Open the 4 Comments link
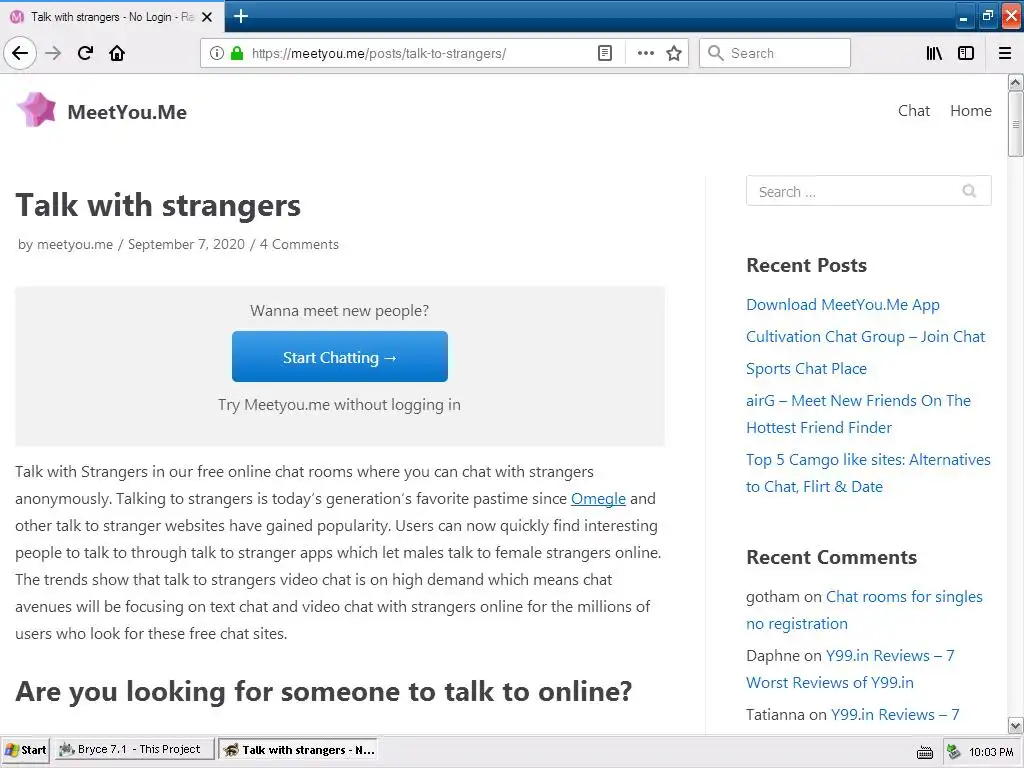 tap(299, 244)
